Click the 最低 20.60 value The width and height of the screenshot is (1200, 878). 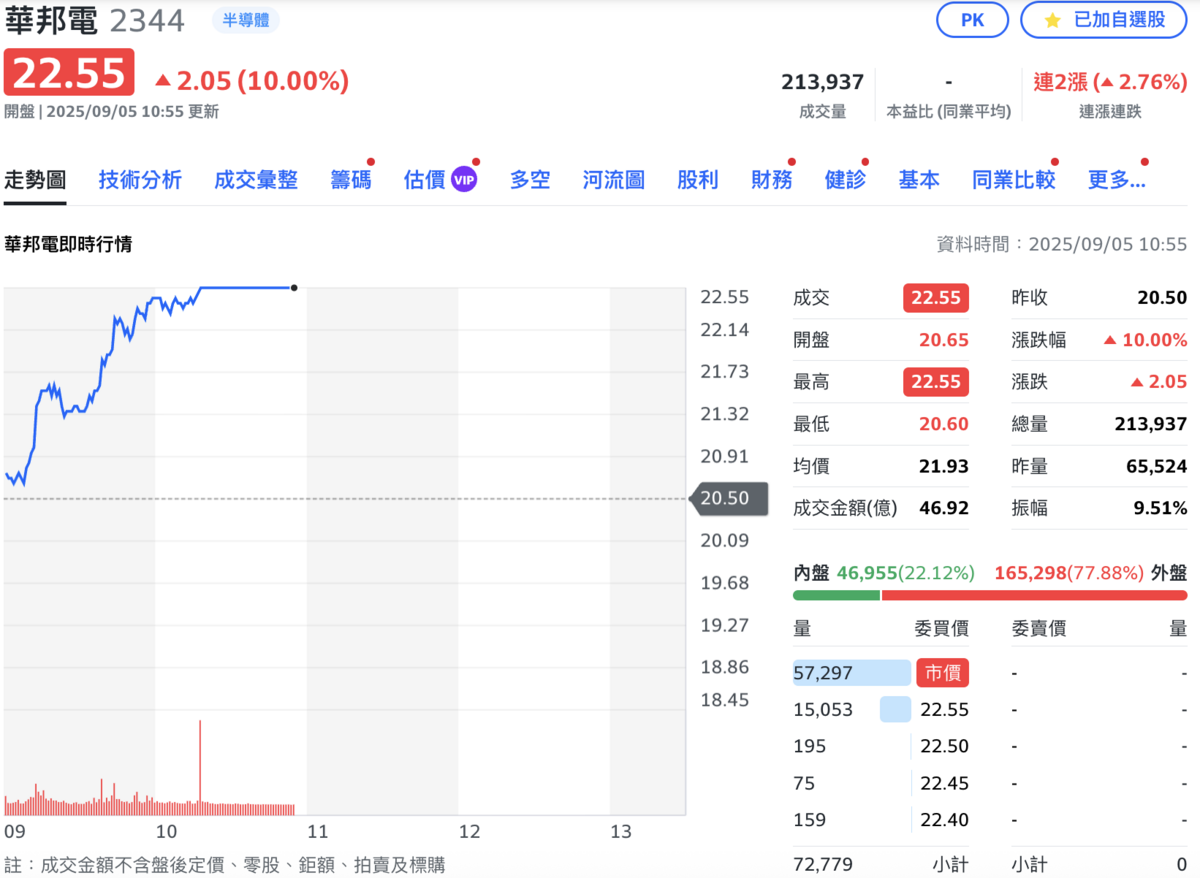[944, 424]
